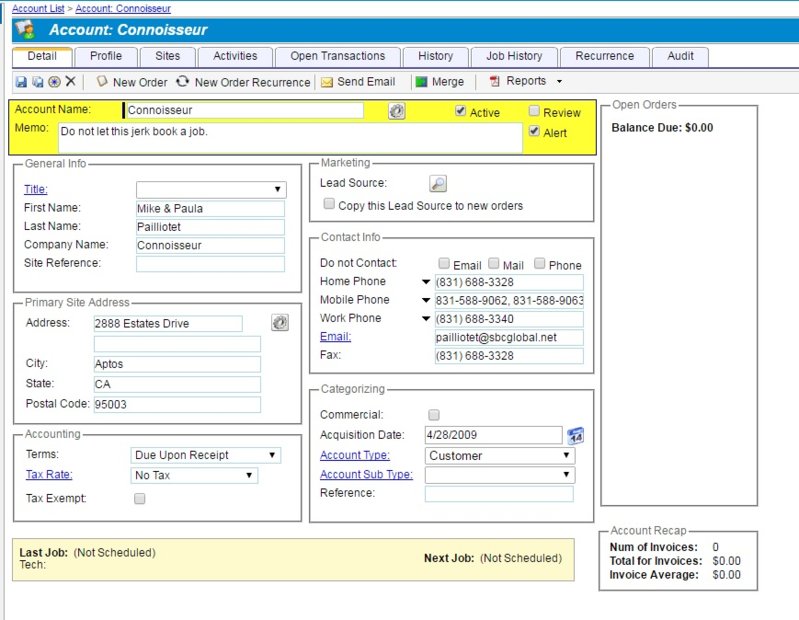Click the Save floppy disk icon
799x620 pixels.
(21, 82)
